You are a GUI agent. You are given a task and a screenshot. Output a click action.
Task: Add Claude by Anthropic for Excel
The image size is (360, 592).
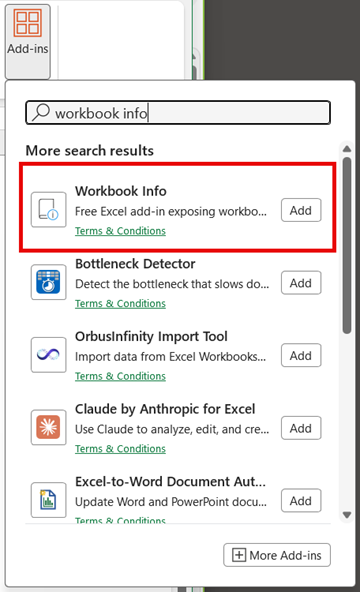(301, 428)
